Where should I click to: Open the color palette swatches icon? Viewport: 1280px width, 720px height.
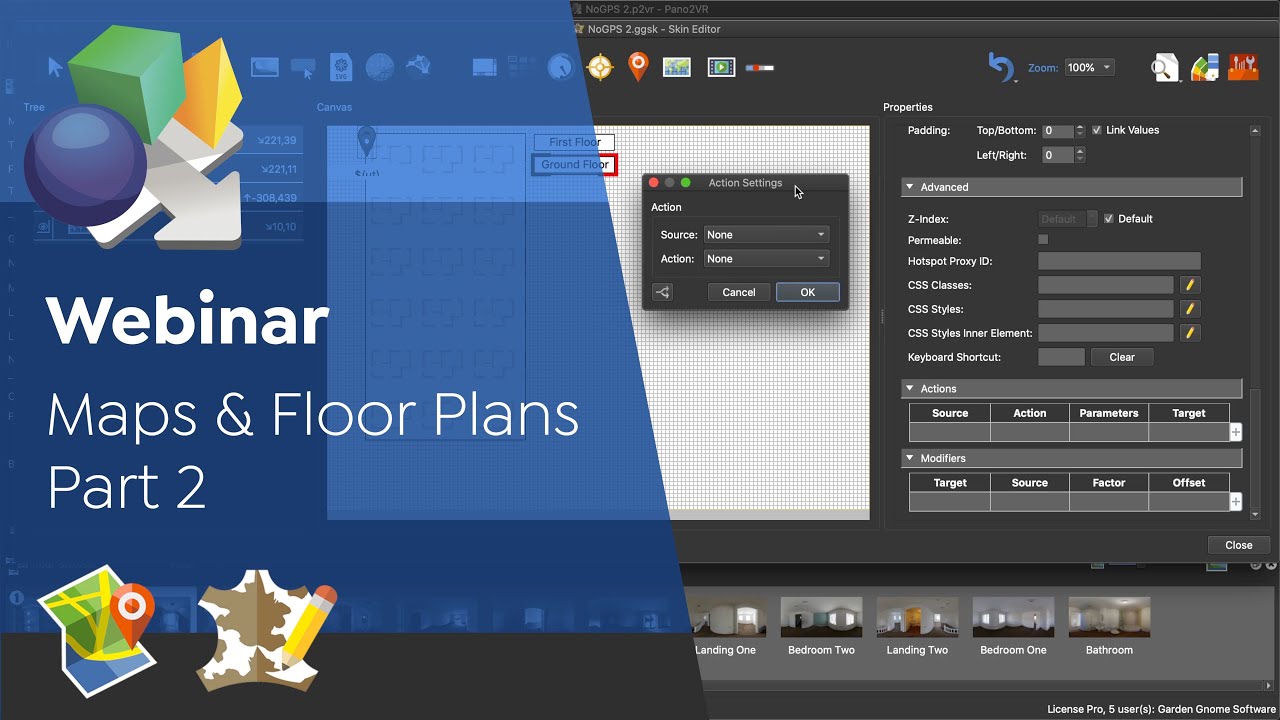point(1204,68)
